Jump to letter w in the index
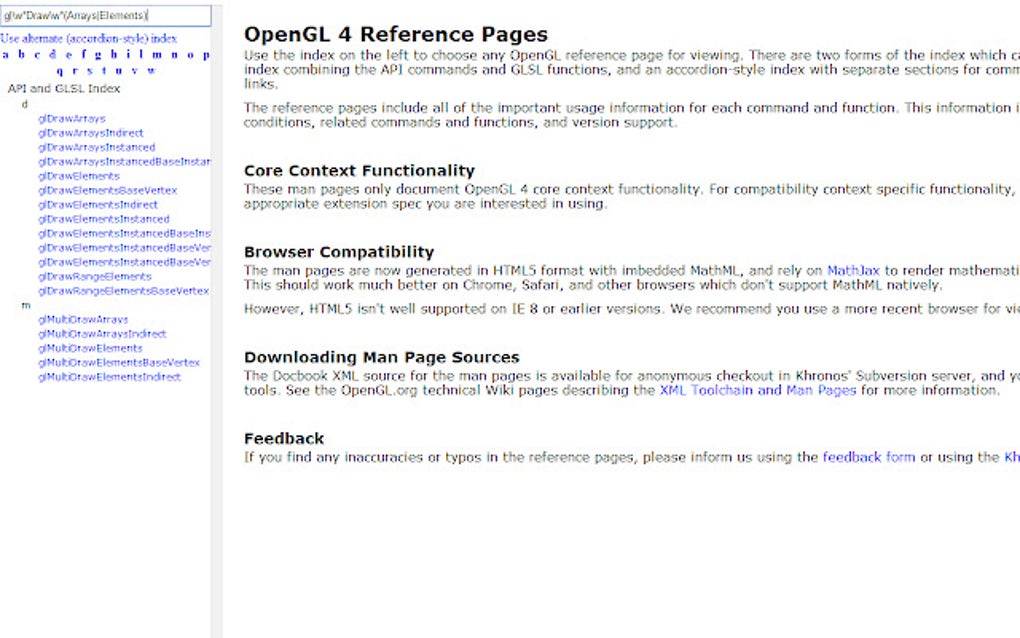1020x638 pixels. [x=151, y=70]
